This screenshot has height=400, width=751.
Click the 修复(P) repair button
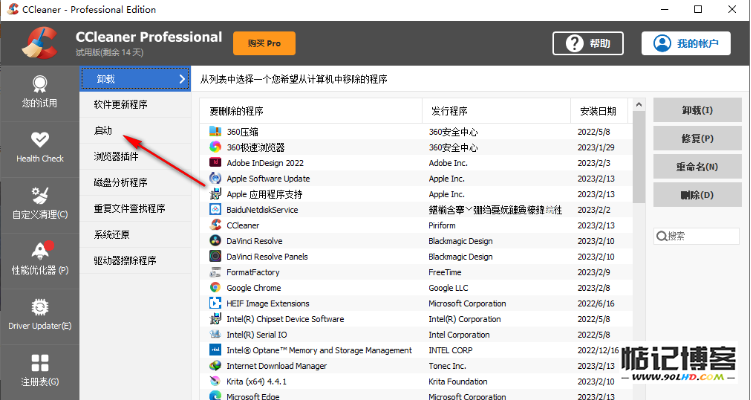pos(697,138)
